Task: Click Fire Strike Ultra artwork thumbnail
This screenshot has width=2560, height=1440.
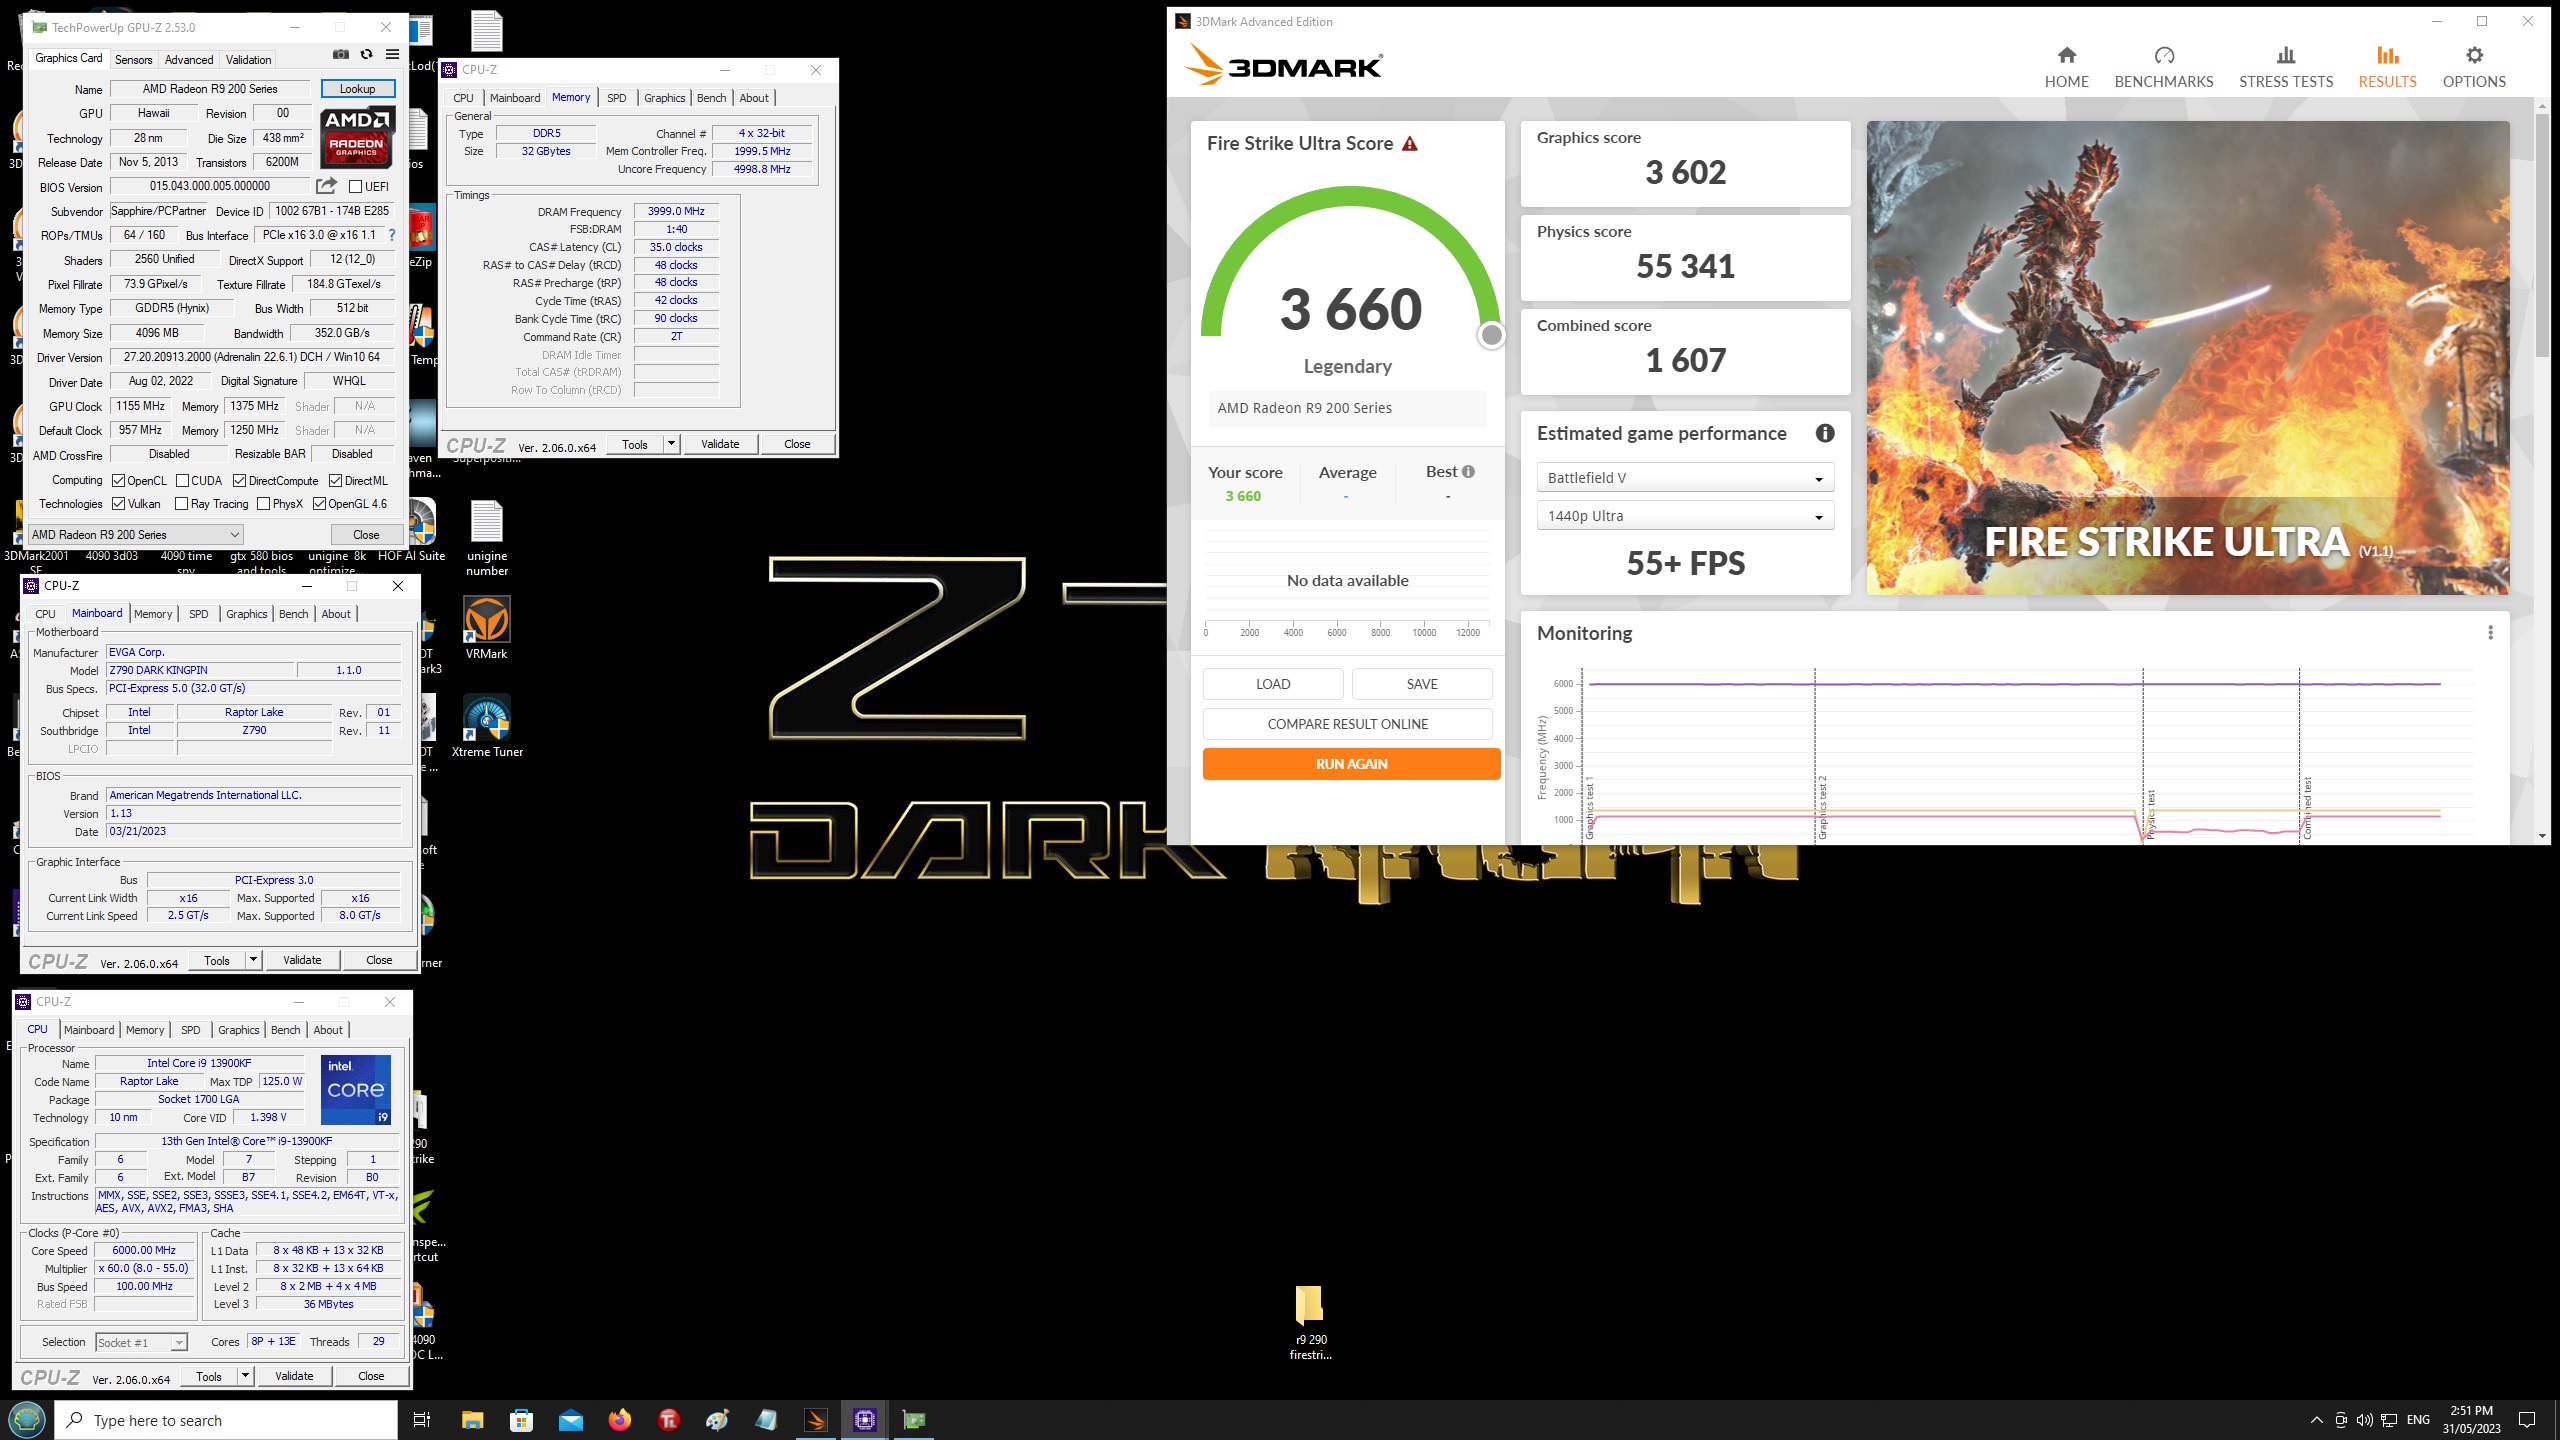Action: coord(2188,358)
